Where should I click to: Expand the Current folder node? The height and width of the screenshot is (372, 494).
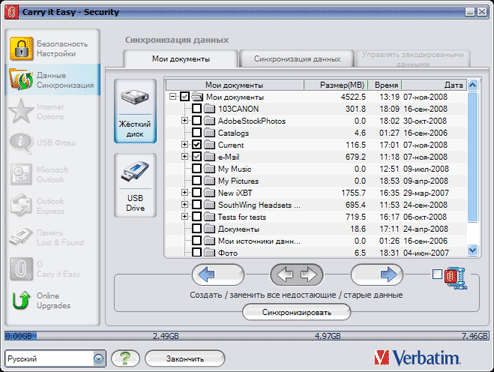pyautogui.click(x=184, y=144)
